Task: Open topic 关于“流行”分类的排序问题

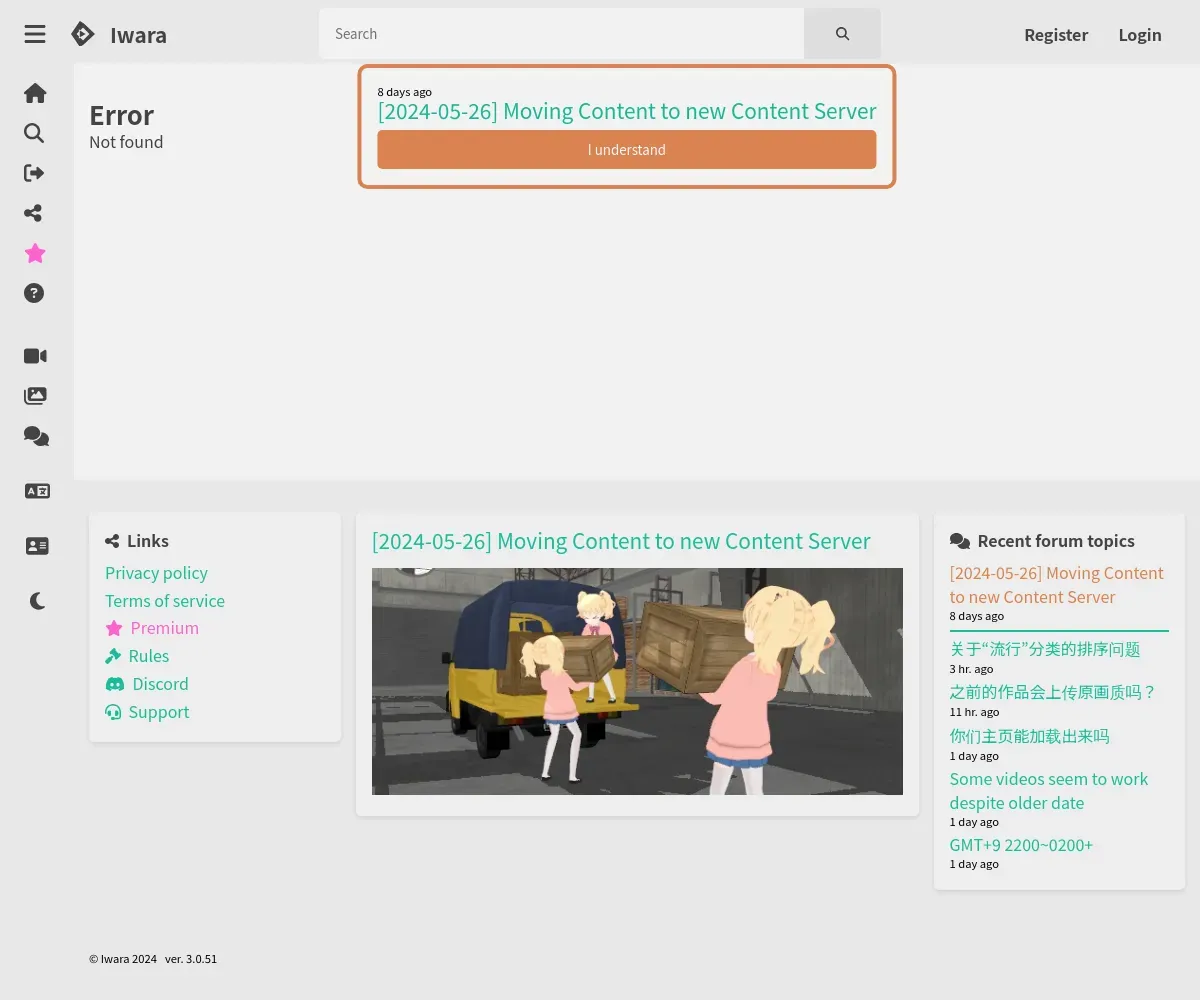Action: tap(1045, 649)
